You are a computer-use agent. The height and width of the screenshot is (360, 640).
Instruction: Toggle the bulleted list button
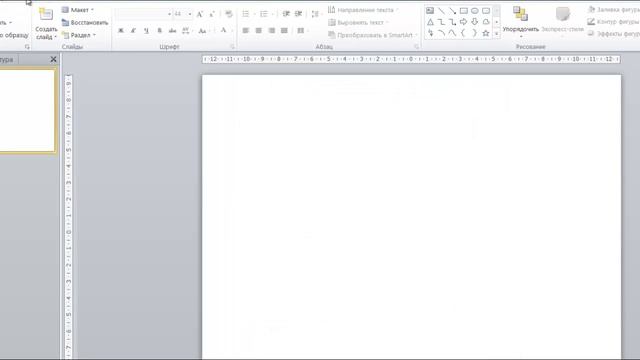click(246, 14)
